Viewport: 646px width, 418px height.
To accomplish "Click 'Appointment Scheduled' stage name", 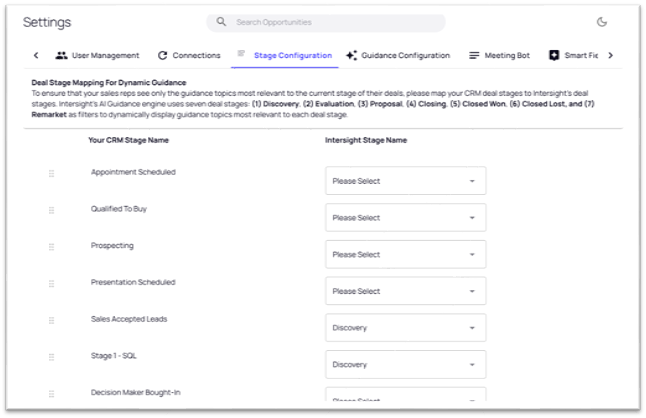I will point(133,172).
